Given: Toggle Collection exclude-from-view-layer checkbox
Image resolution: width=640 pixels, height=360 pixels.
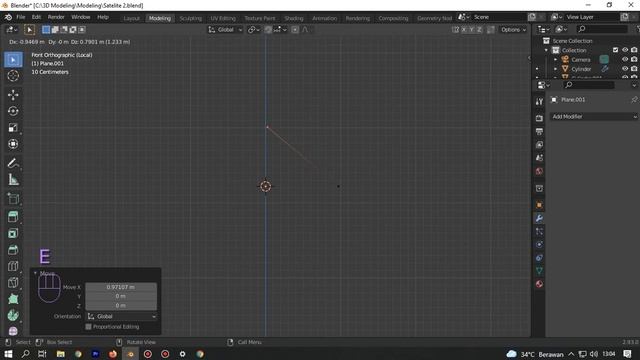Looking at the screenshot, I should [x=616, y=50].
